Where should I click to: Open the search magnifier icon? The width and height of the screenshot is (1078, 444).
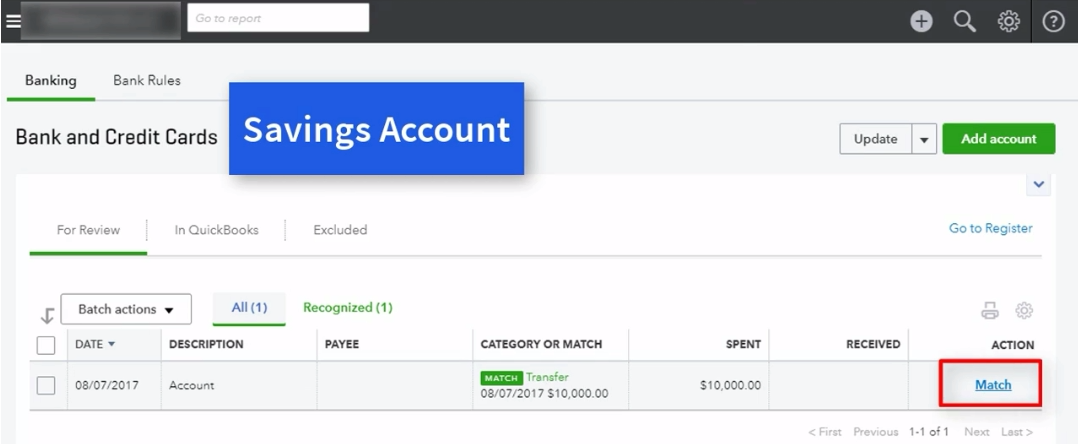pos(965,21)
